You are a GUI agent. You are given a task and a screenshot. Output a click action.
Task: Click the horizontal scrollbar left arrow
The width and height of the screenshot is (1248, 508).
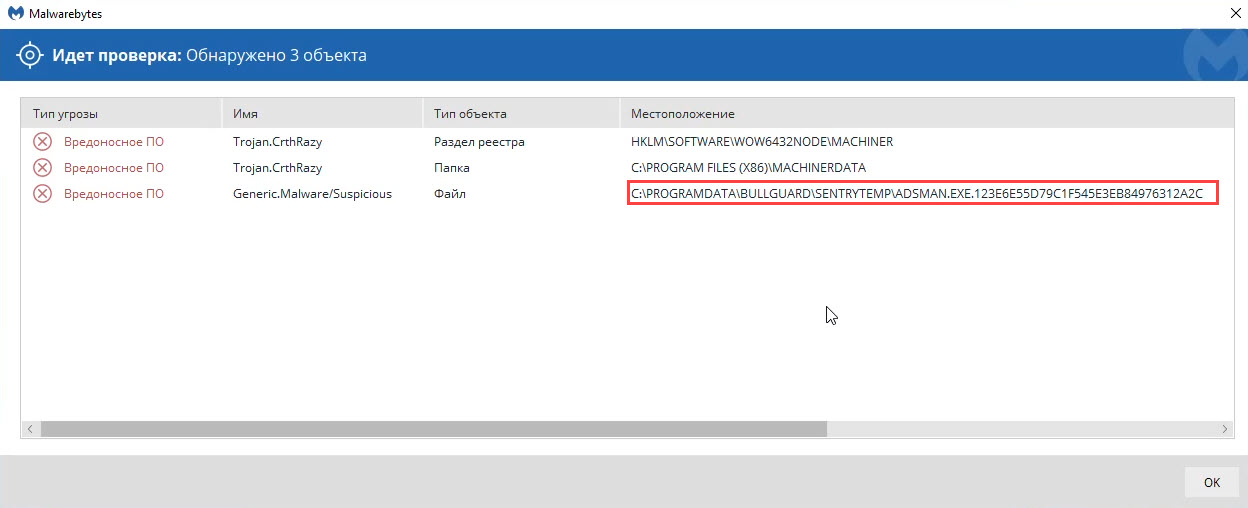(31, 429)
